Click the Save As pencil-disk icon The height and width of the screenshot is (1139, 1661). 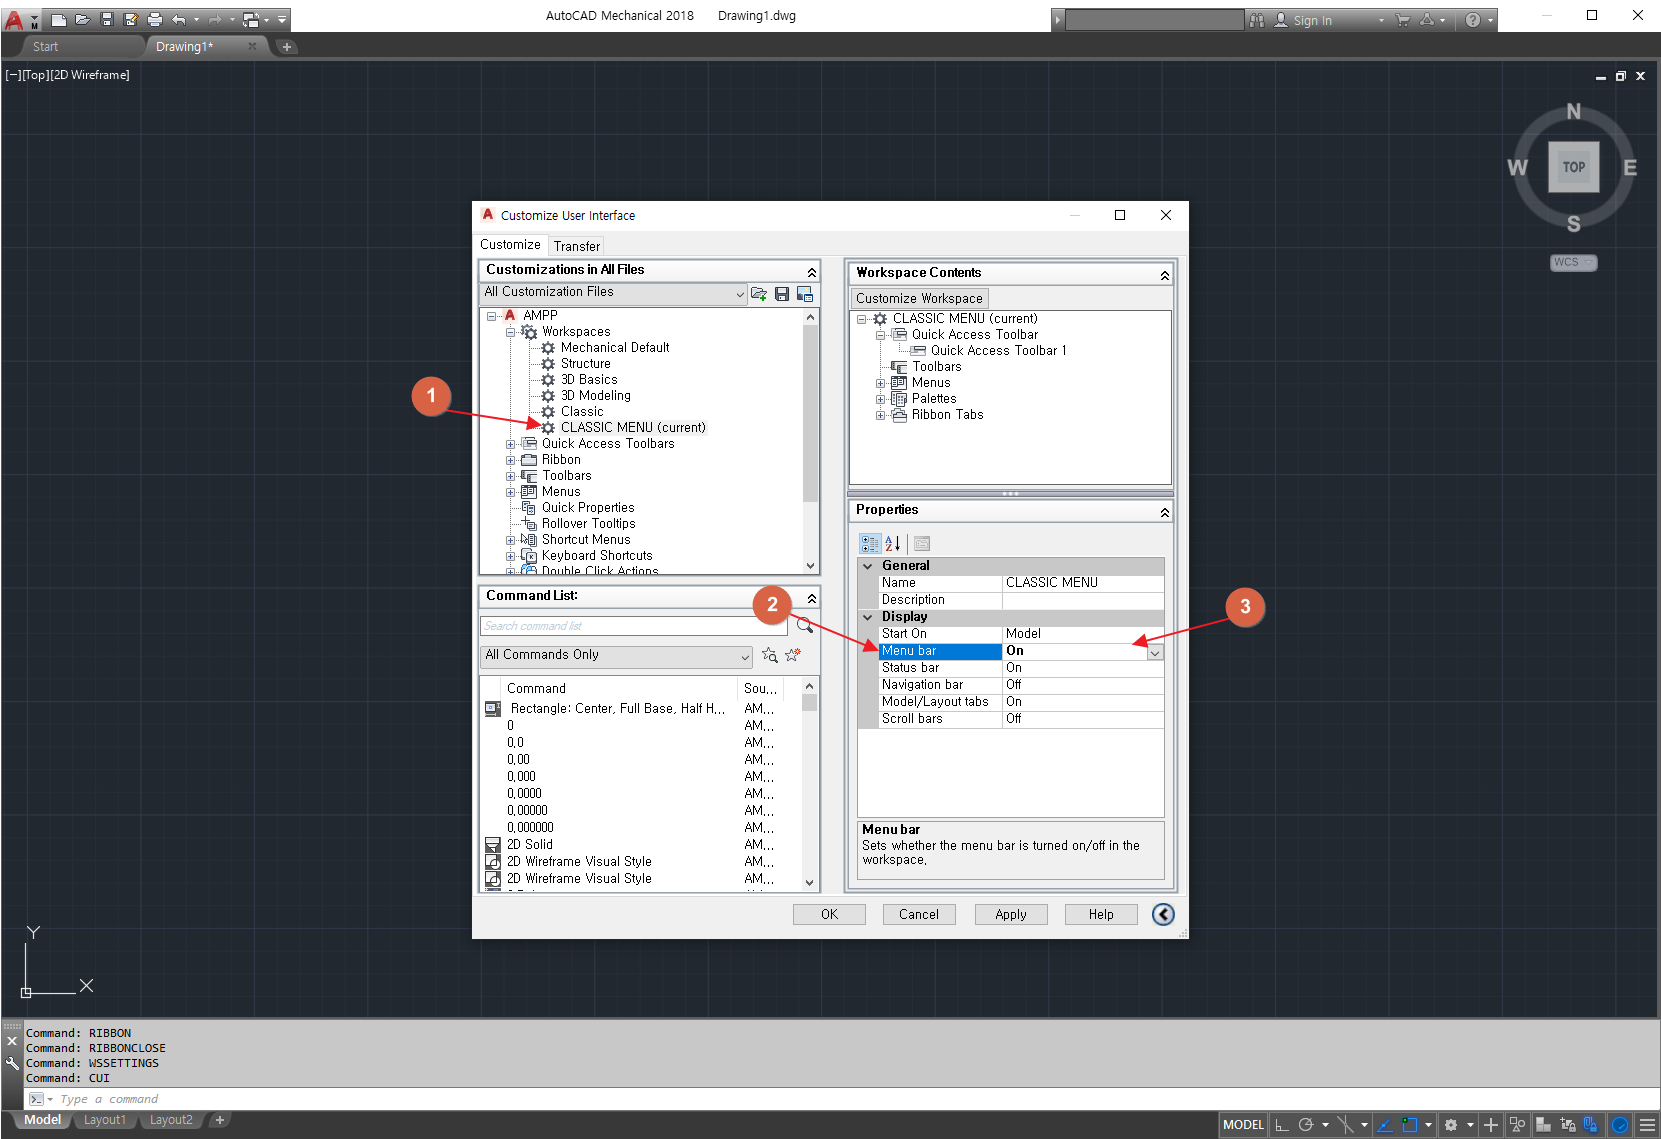coord(131,19)
